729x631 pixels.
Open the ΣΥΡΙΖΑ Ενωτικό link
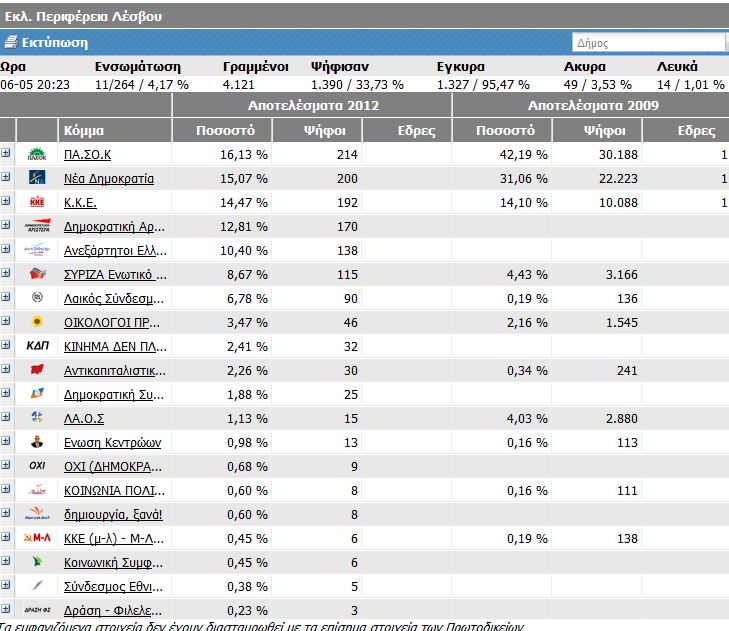115,275
